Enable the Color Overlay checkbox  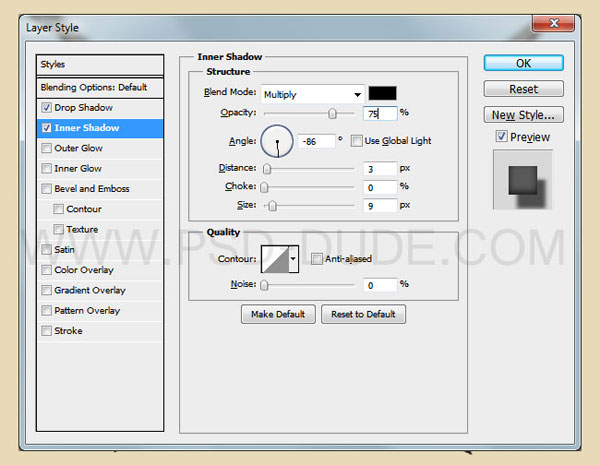coord(46,270)
